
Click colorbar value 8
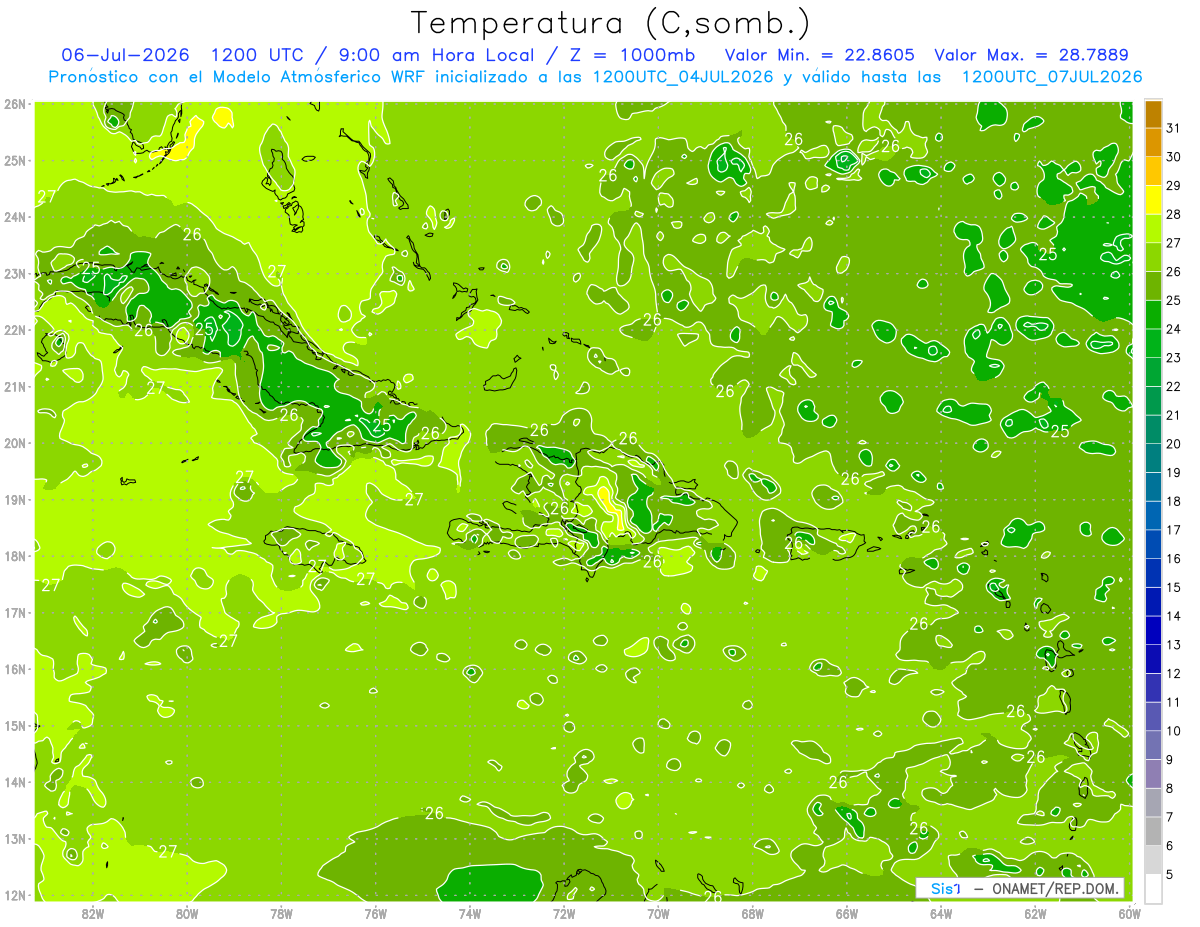pos(1170,788)
